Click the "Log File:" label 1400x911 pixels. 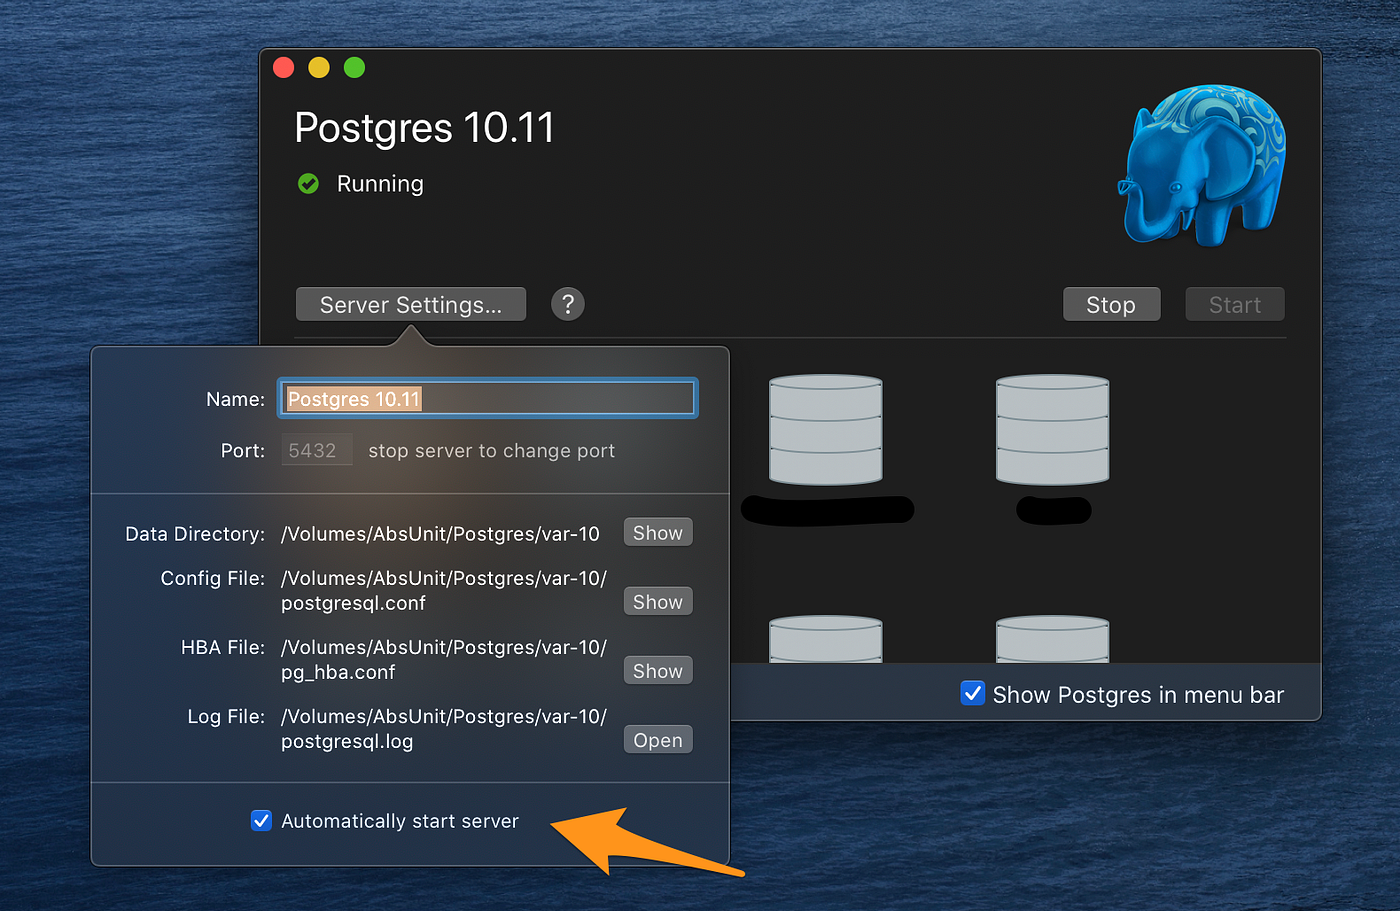(226, 717)
